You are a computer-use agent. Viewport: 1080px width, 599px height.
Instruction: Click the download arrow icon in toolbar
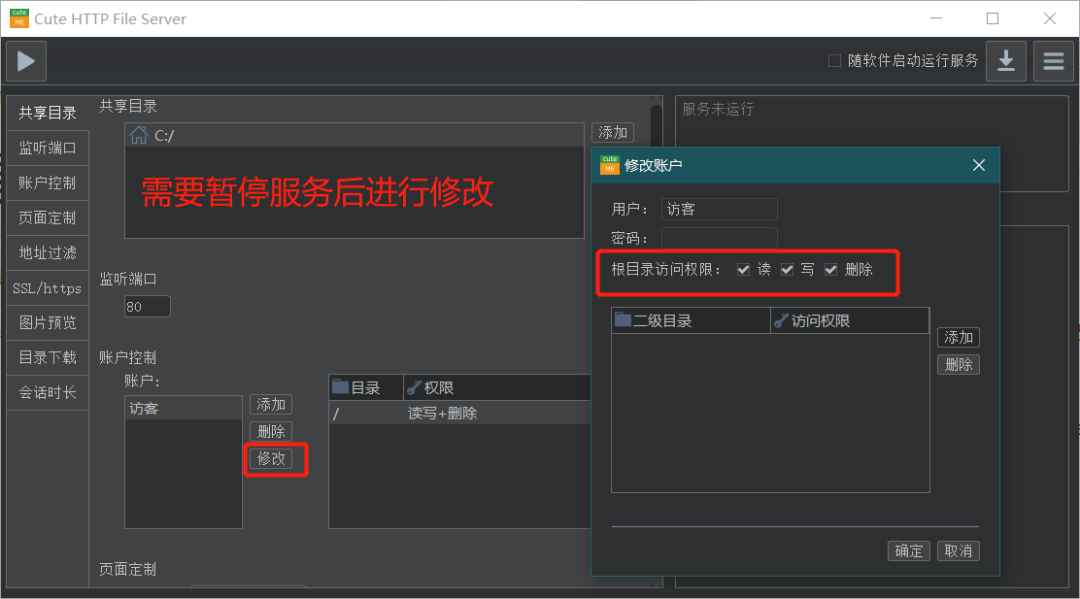1006,61
